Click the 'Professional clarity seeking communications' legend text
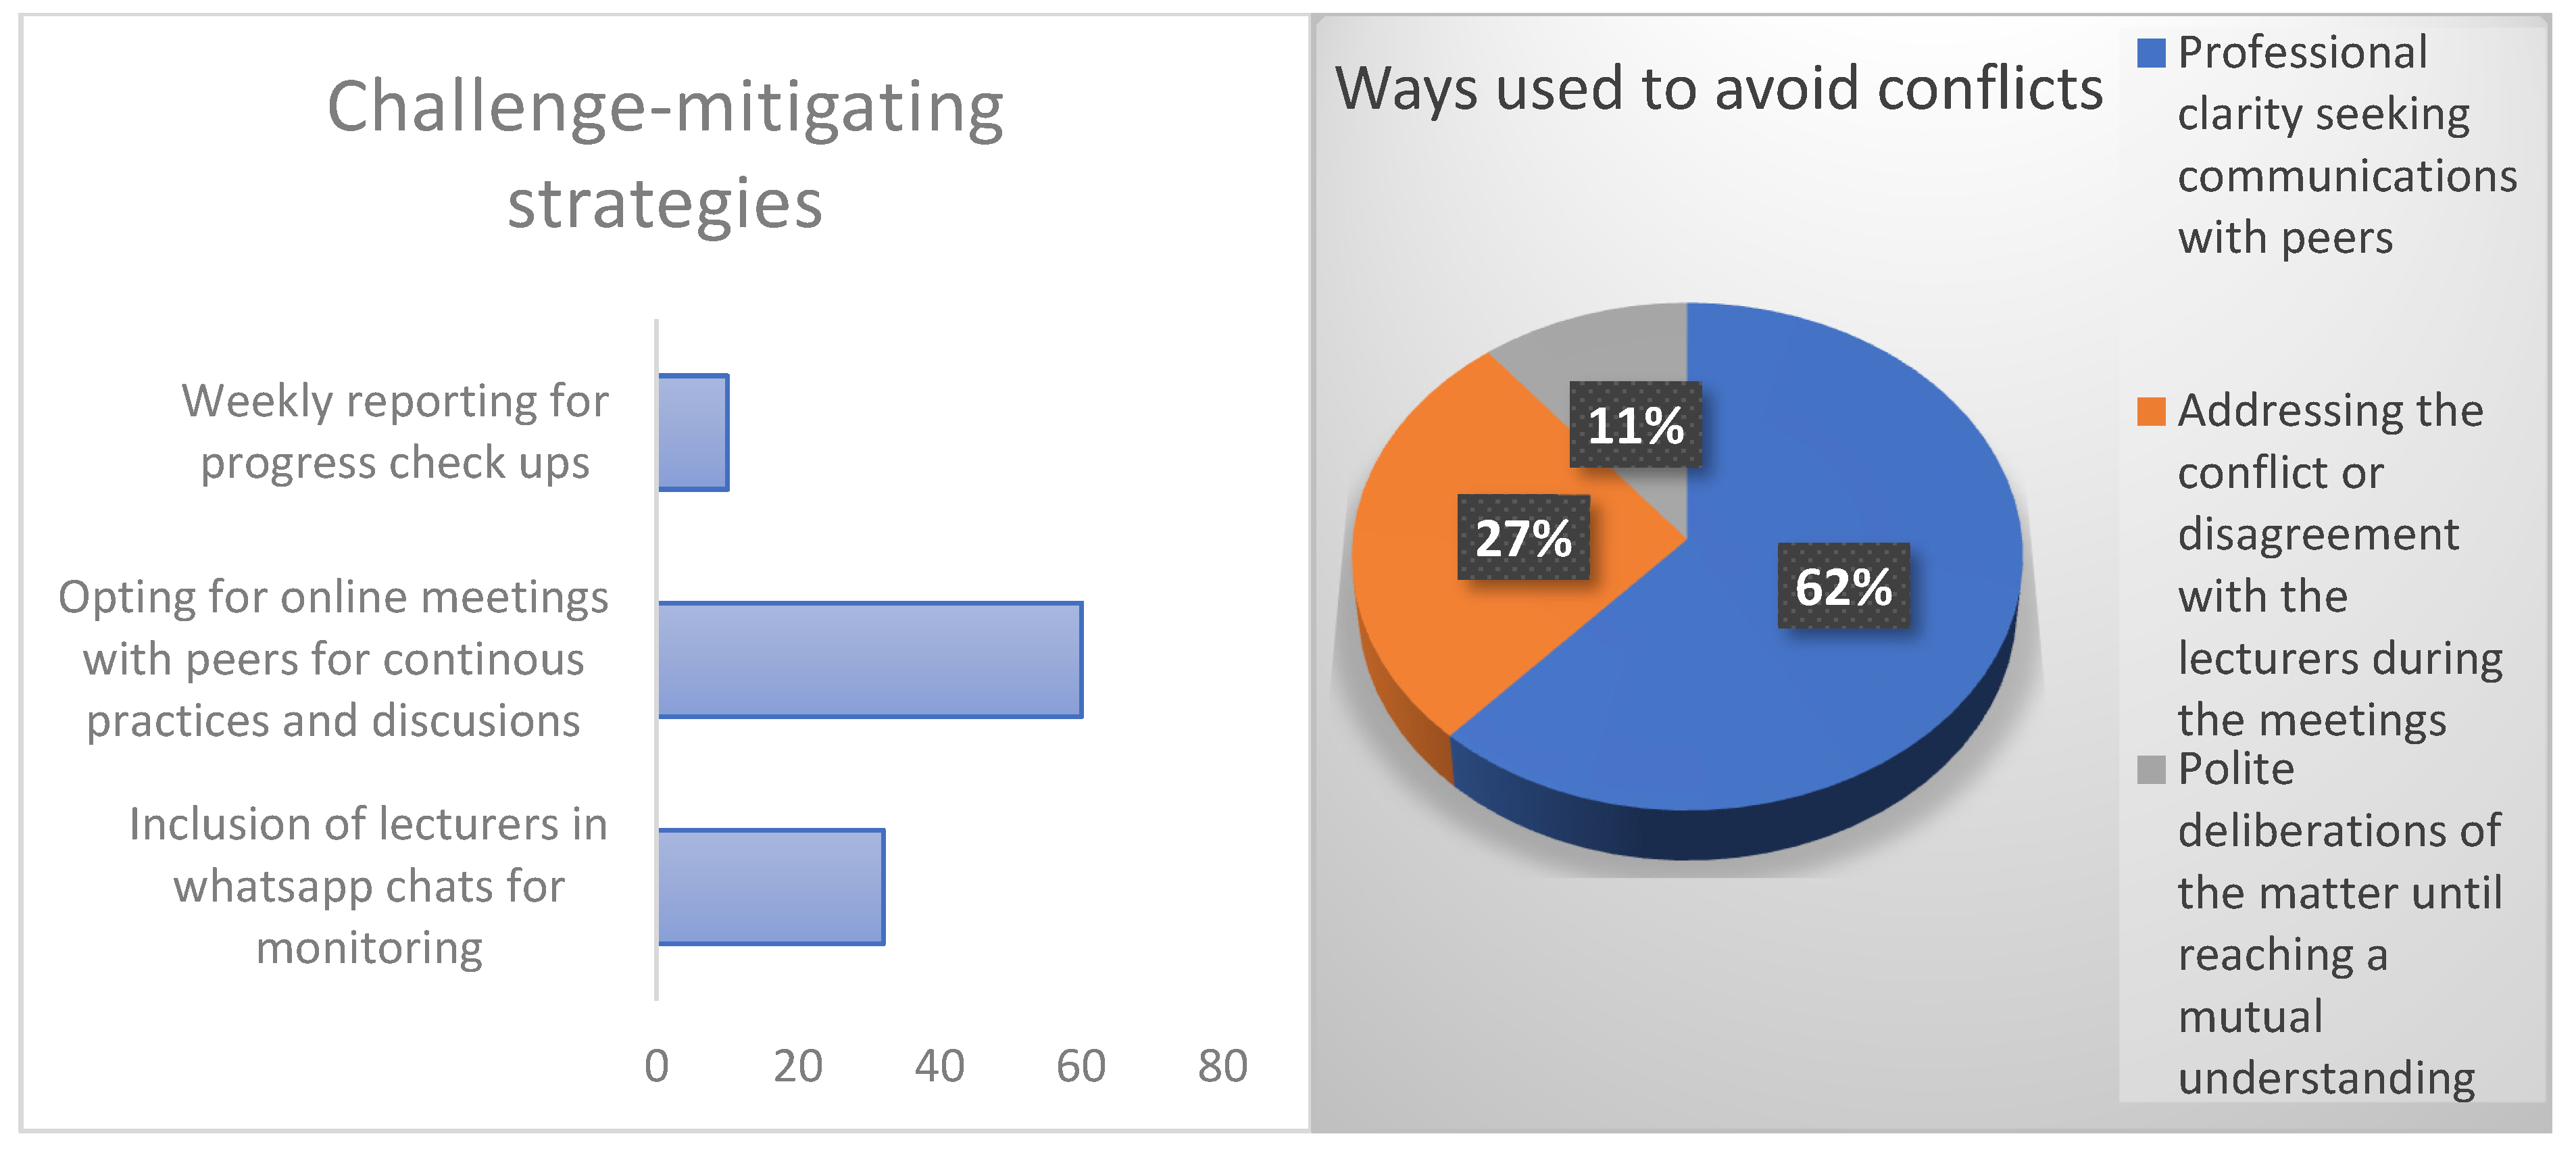 click(2345, 145)
